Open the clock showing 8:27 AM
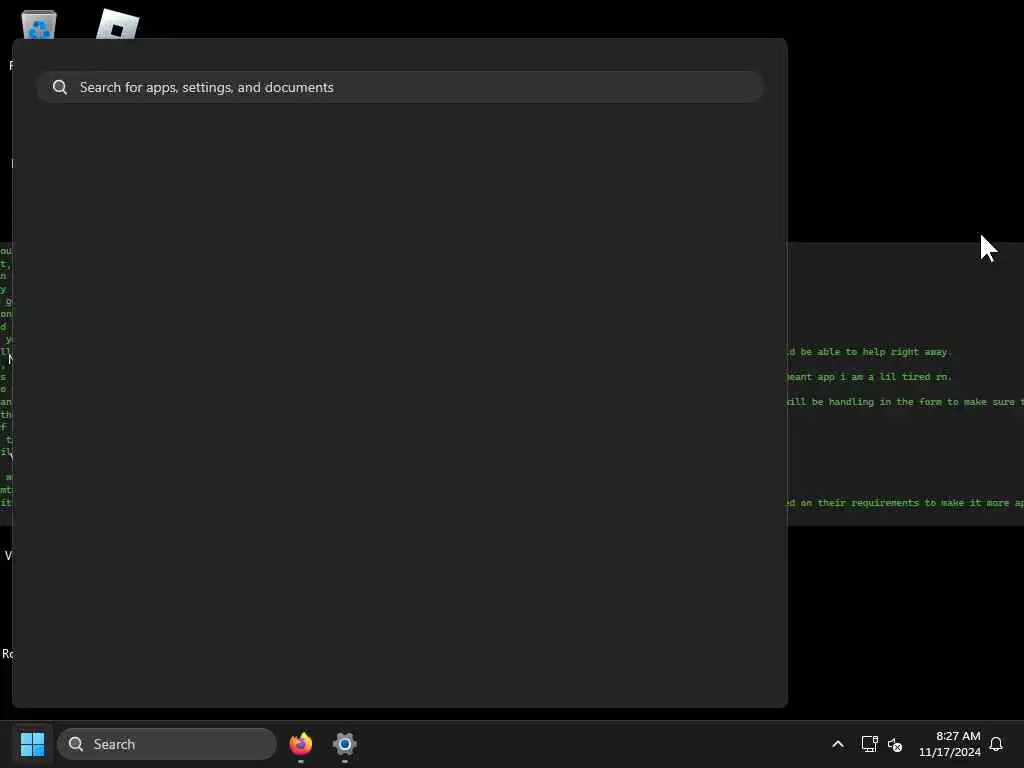The width and height of the screenshot is (1024, 768). (x=950, y=744)
